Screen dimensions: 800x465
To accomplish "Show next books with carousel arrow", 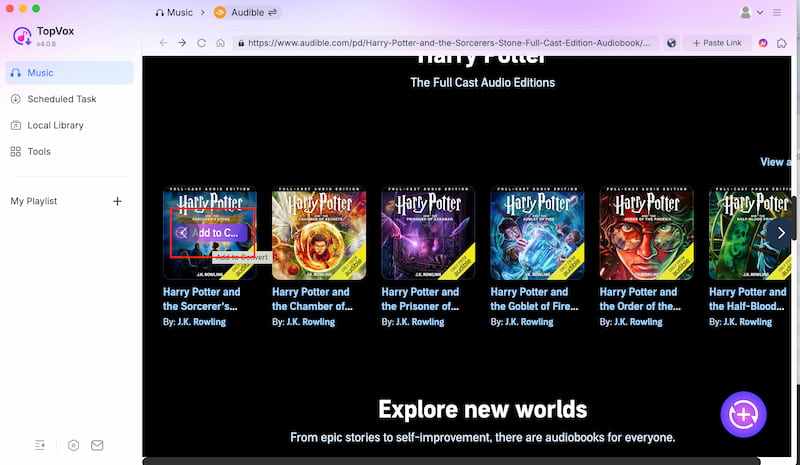I will (781, 233).
